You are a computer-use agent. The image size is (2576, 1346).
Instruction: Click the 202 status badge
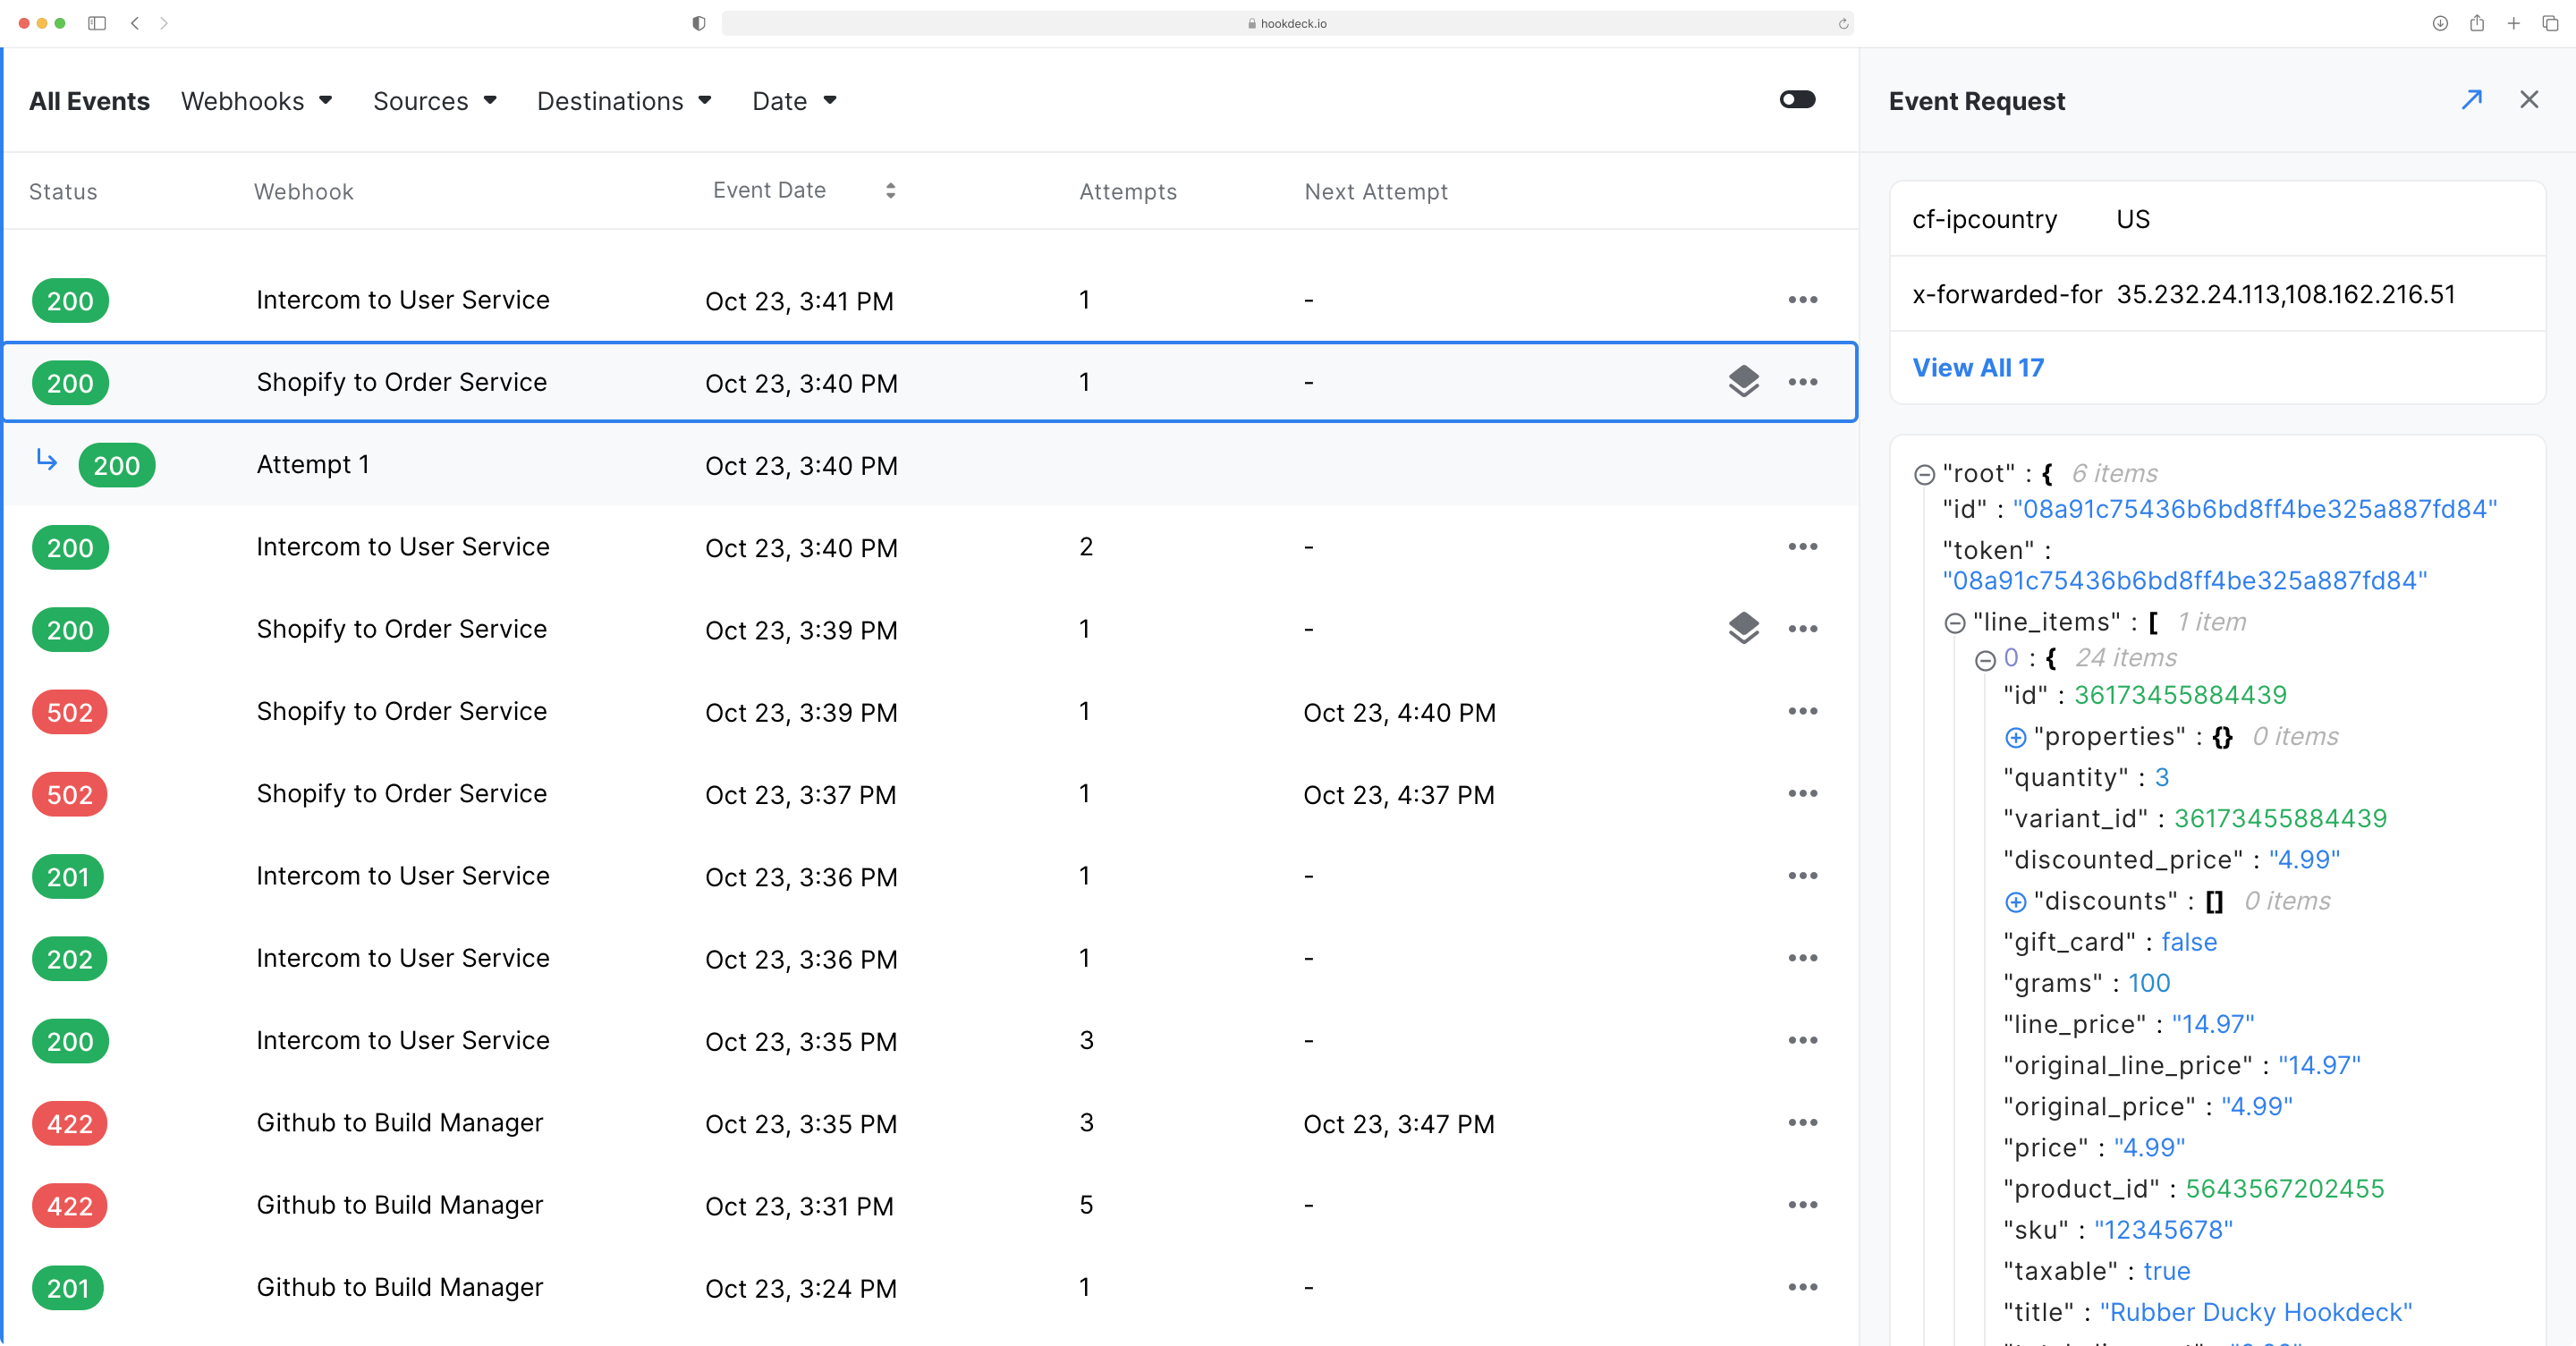(69, 959)
